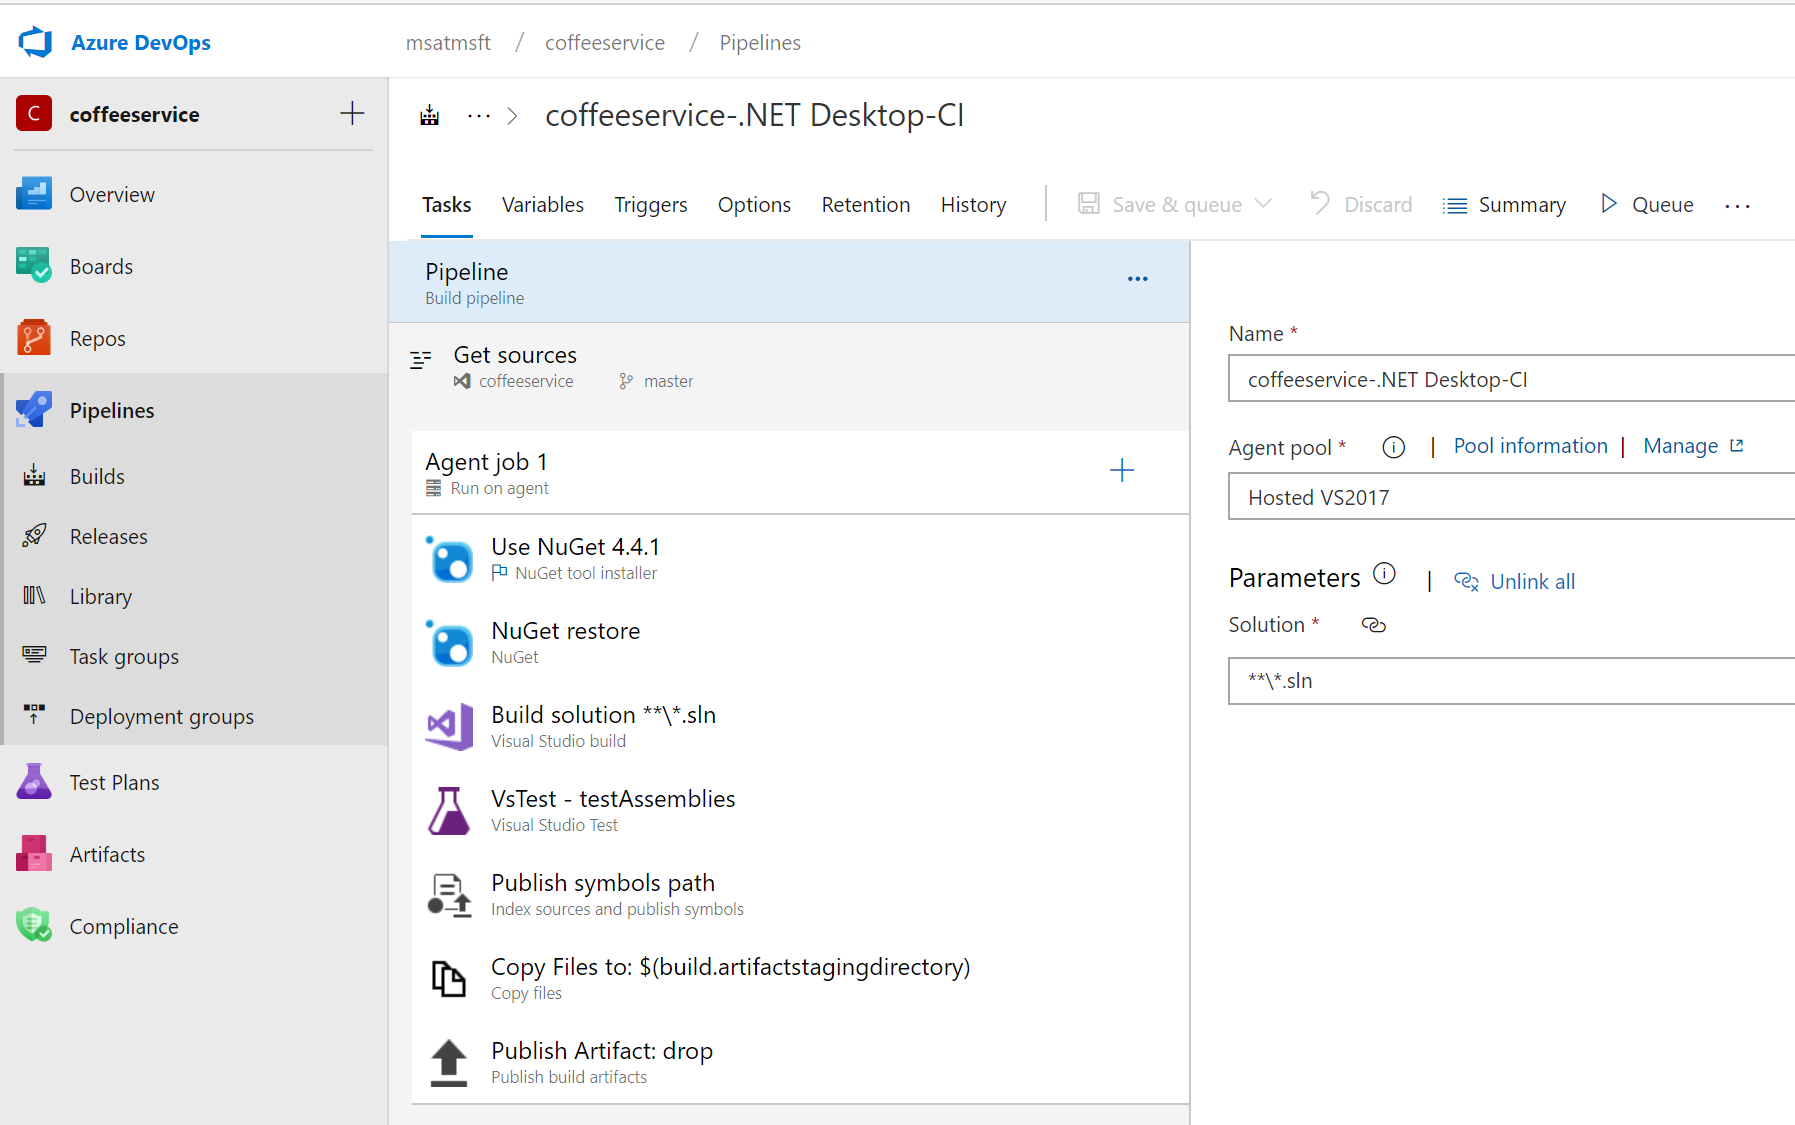Queue the build pipeline
Screen dimensions: 1795x1125
coord(1647,204)
